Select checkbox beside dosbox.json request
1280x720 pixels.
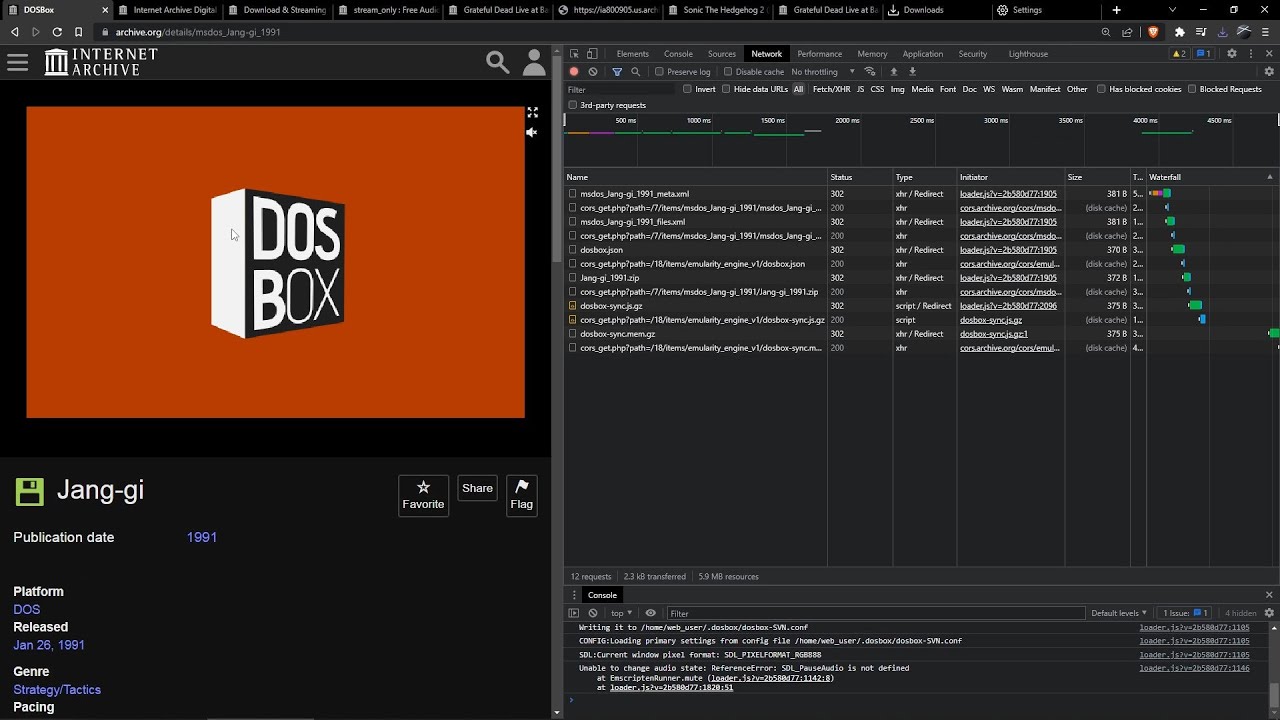click(573, 250)
